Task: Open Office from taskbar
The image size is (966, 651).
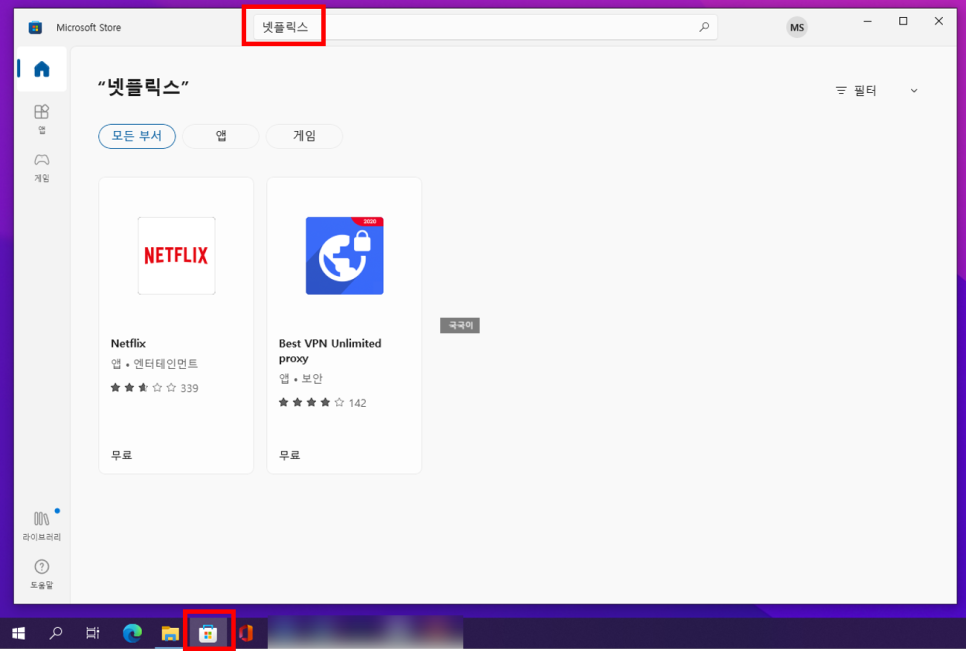Action: click(246, 633)
